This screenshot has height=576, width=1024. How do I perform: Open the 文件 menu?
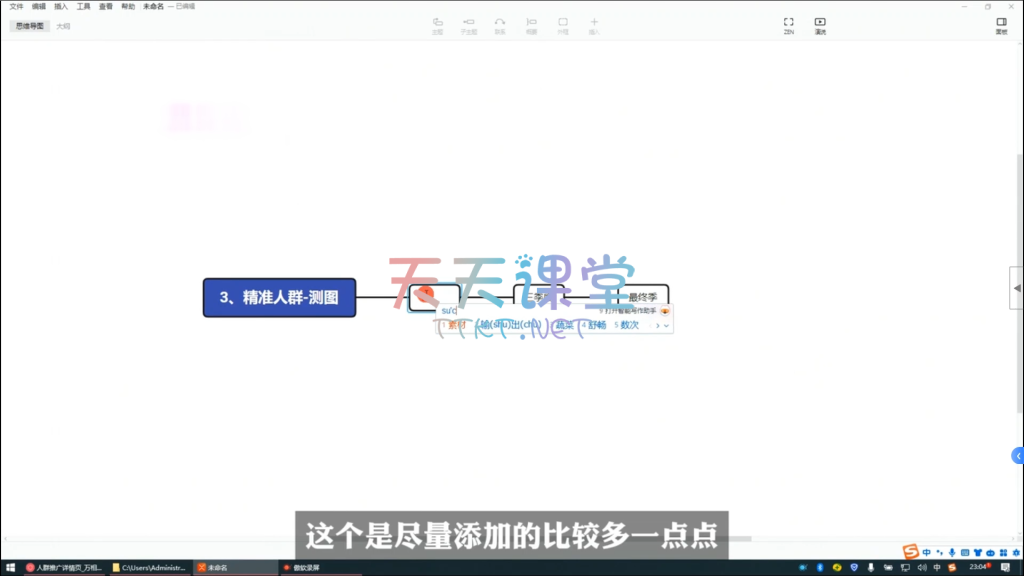click(x=16, y=6)
